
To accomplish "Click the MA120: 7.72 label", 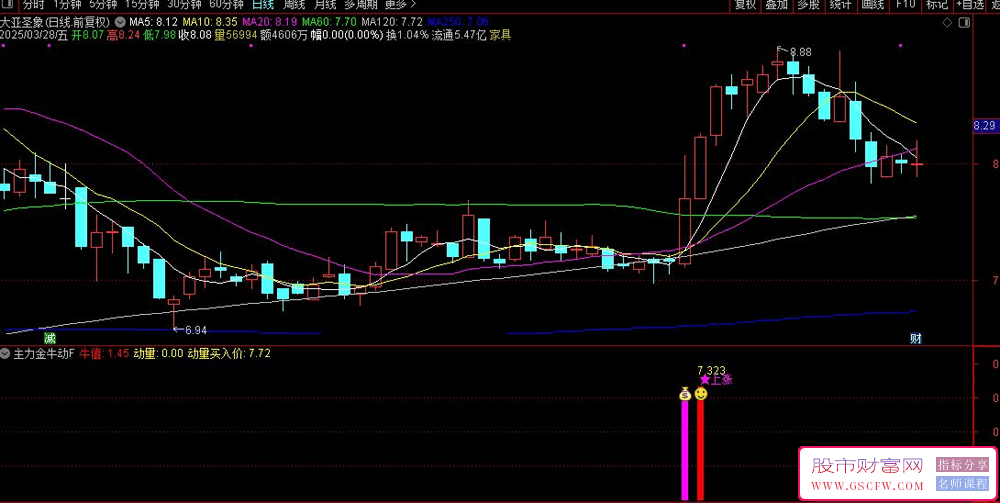I will tap(392, 22).
